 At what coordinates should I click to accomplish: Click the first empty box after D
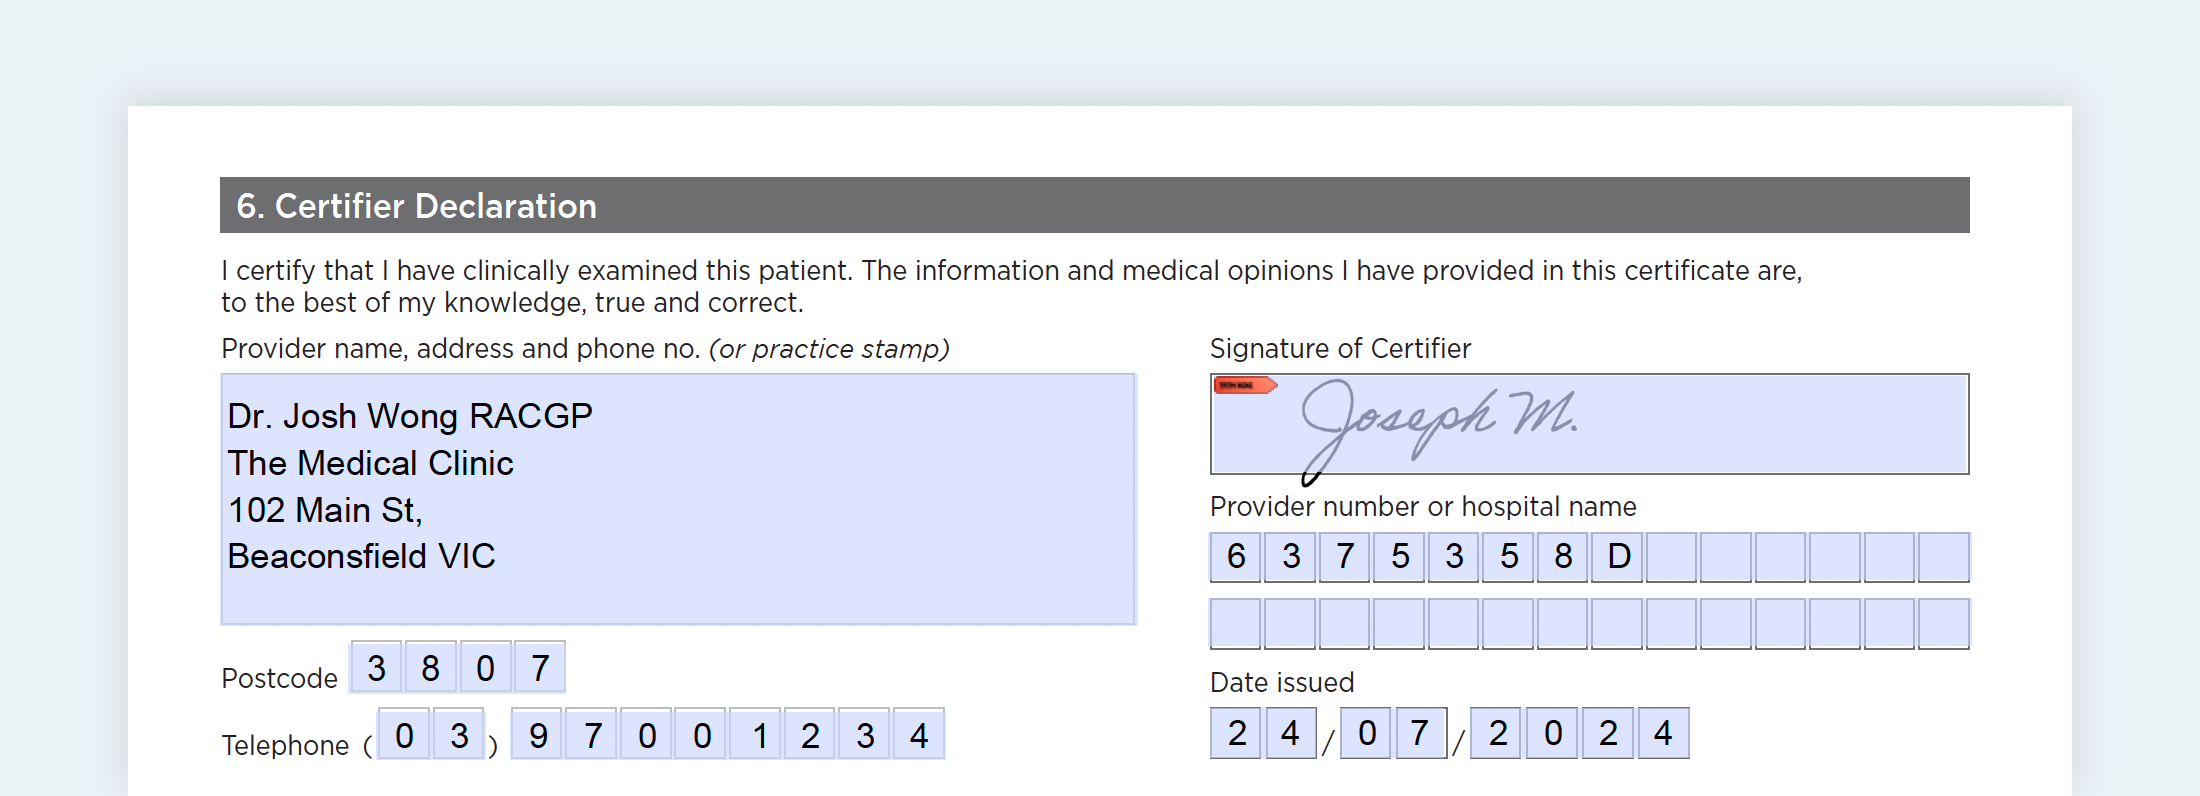click(1672, 557)
